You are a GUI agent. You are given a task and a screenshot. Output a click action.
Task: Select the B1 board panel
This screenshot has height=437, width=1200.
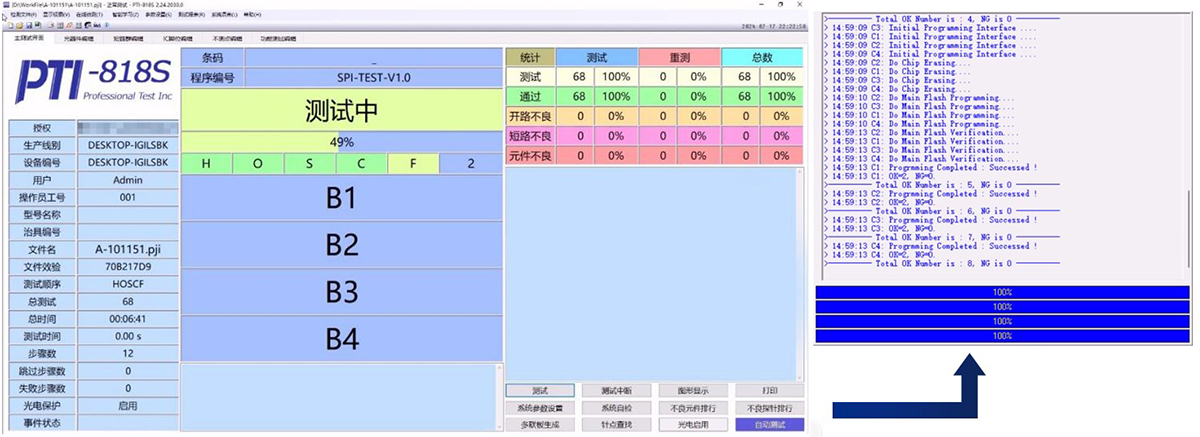(x=342, y=198)
